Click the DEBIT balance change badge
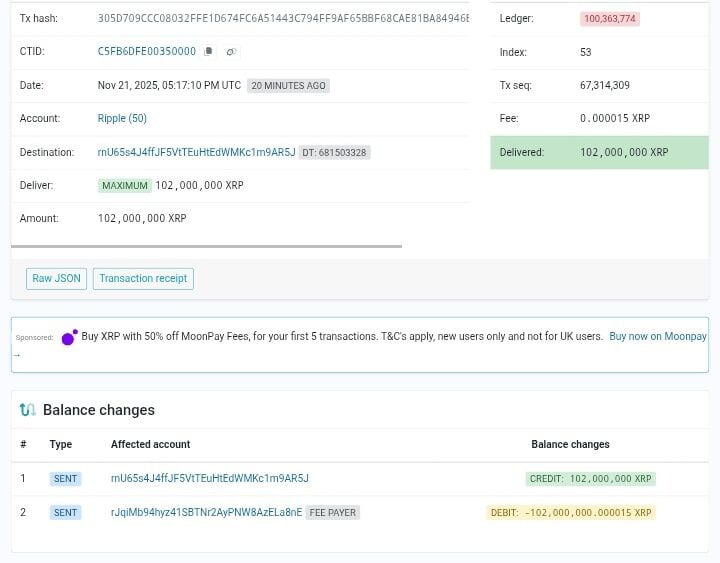 [x=571, y=513]
